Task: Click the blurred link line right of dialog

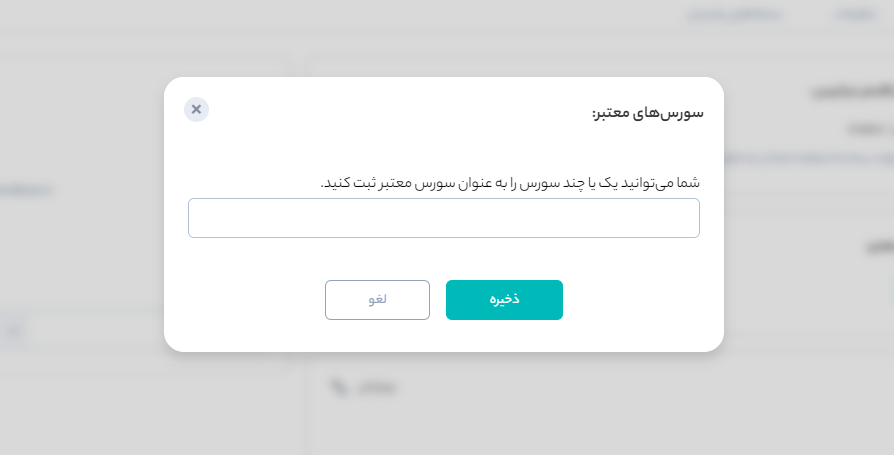Action: [808, 157]
